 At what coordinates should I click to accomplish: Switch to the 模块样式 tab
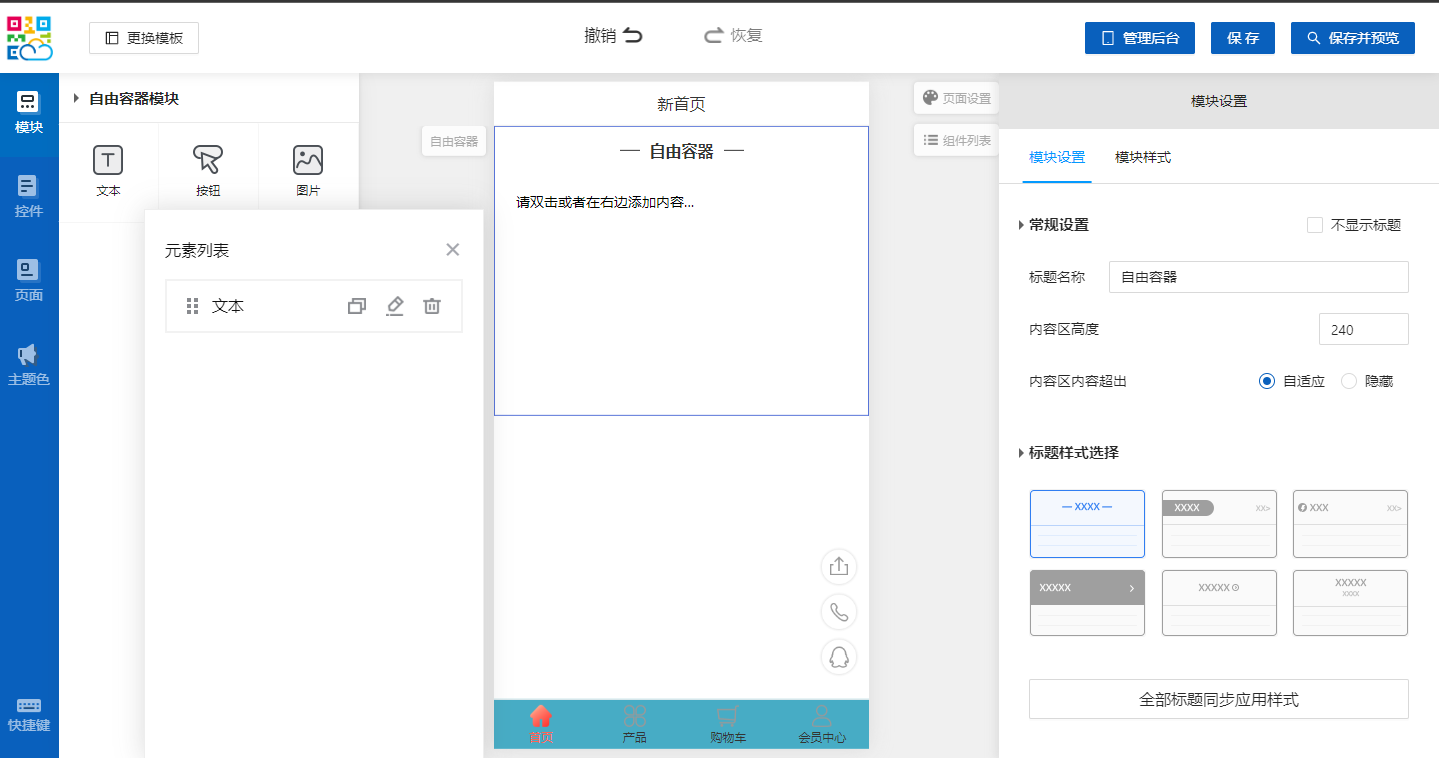[x=1142, y=158]
